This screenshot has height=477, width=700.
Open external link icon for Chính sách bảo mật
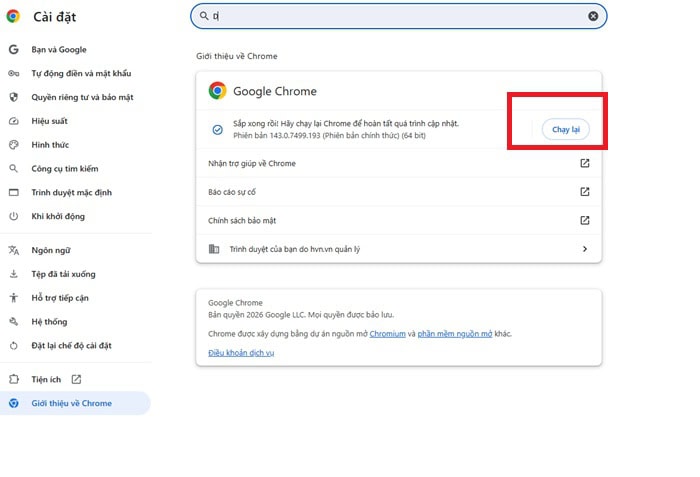click(x=584, y=220)
